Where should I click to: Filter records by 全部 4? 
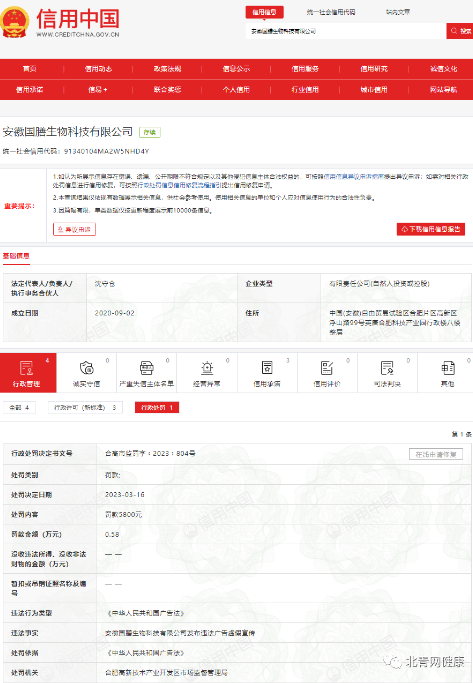coord(19,408)
